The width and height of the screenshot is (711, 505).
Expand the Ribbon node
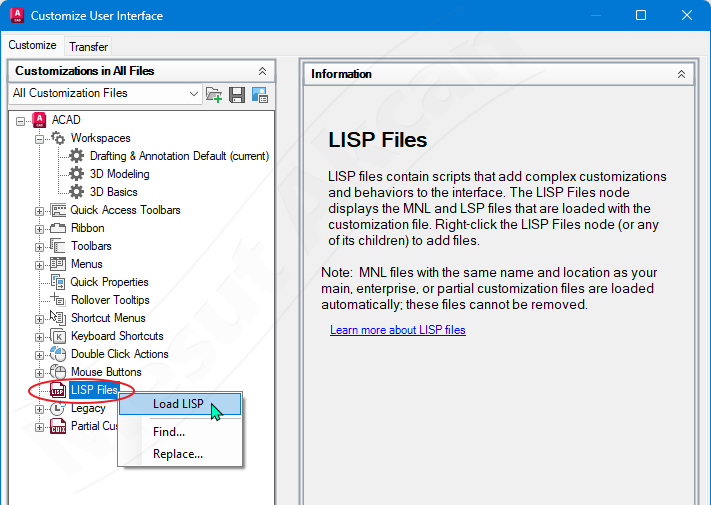pos(39,229)
